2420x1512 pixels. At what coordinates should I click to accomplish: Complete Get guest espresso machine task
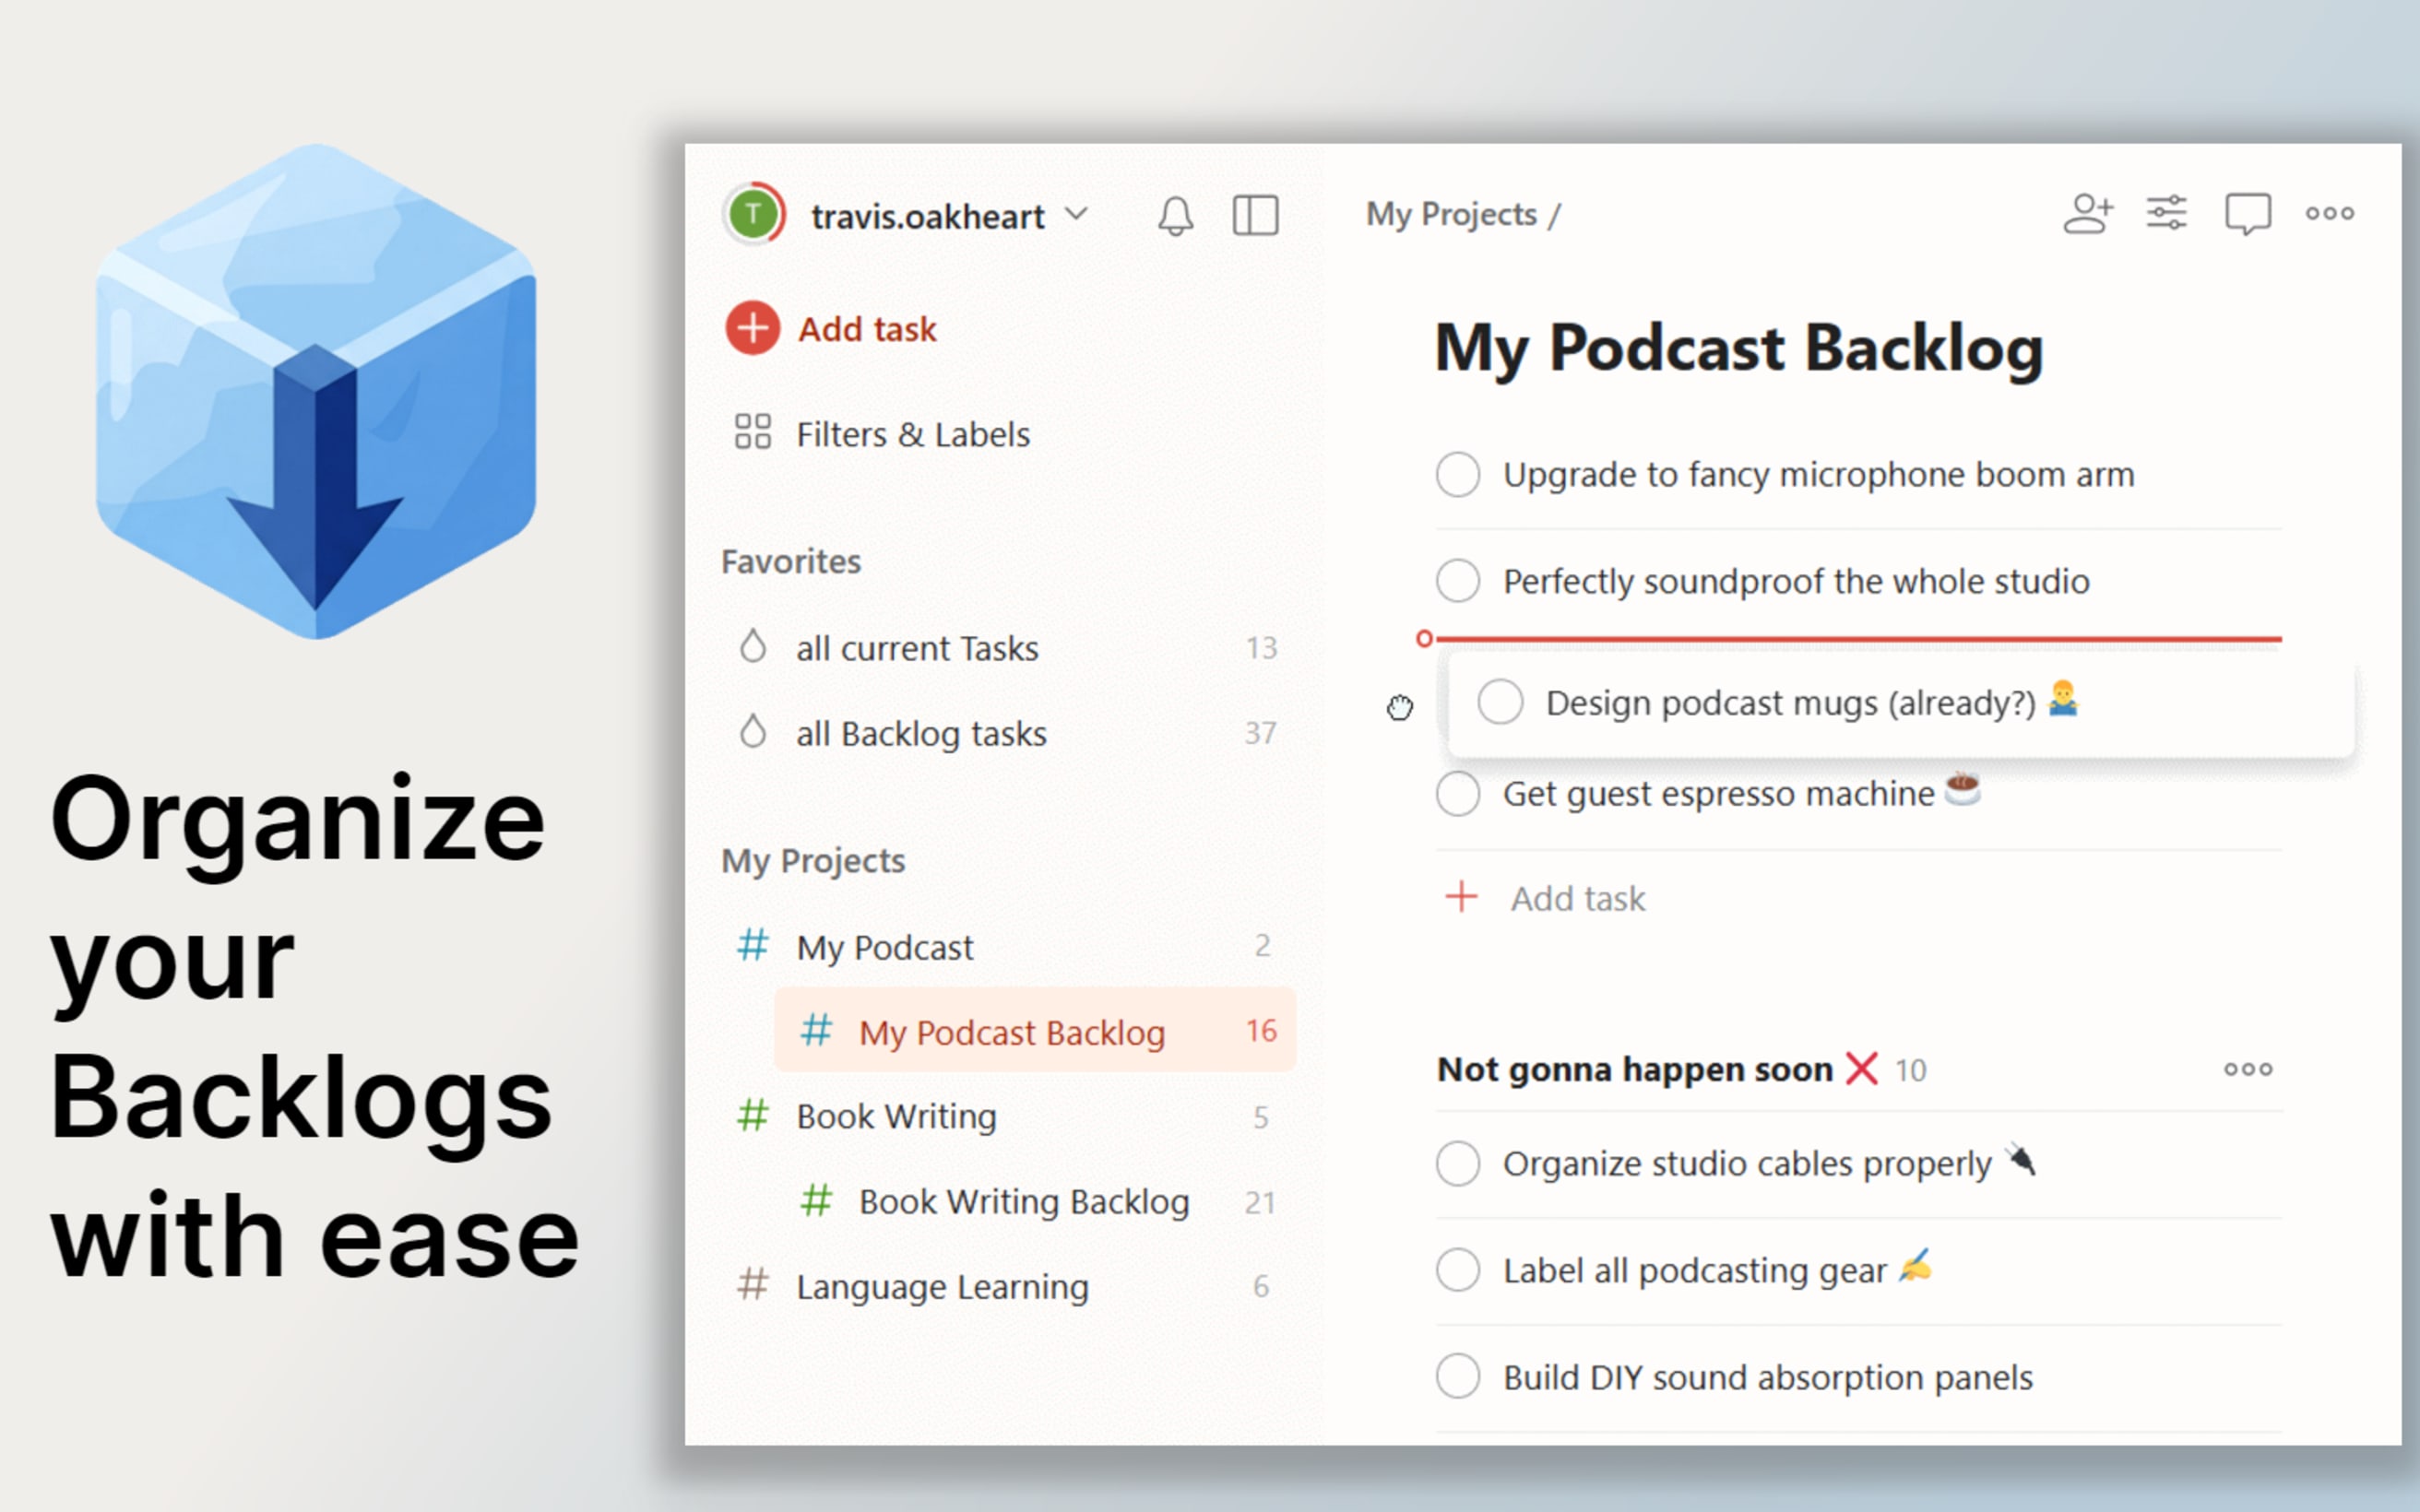click(1458, 794)
